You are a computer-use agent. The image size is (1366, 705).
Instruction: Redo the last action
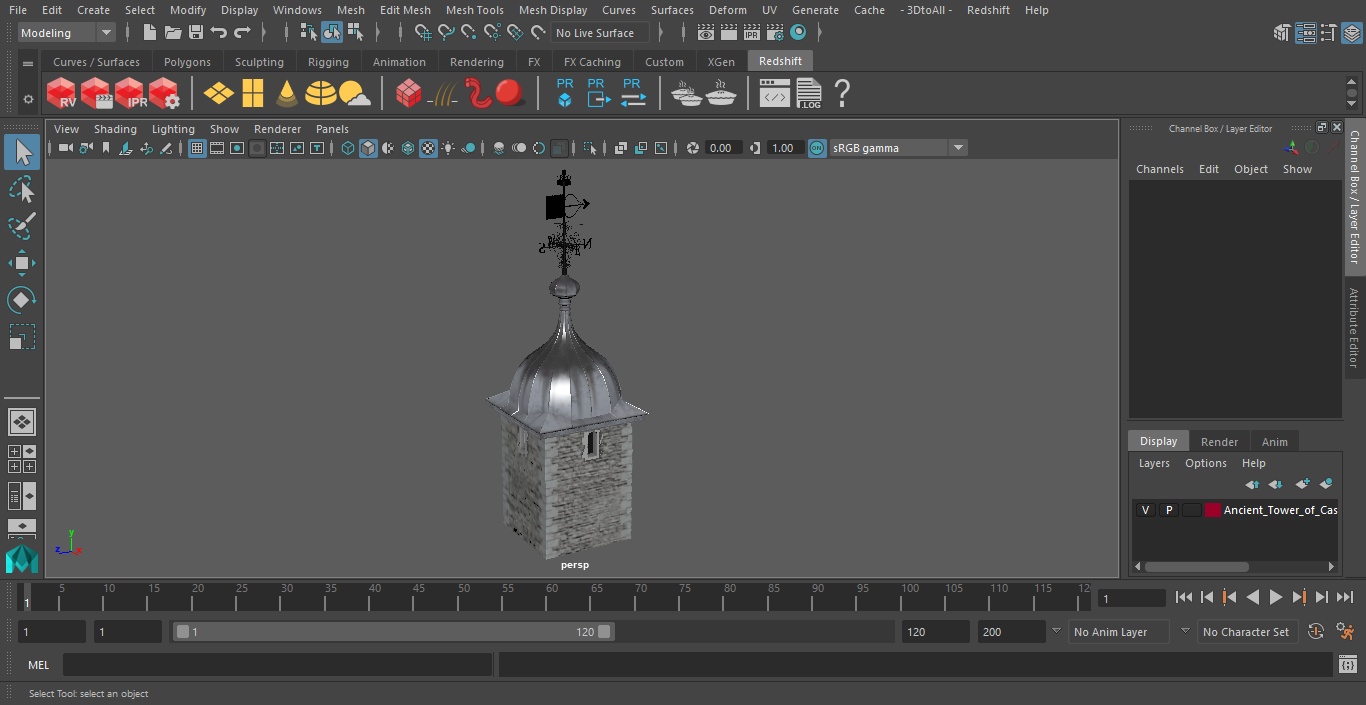point(242,33)
